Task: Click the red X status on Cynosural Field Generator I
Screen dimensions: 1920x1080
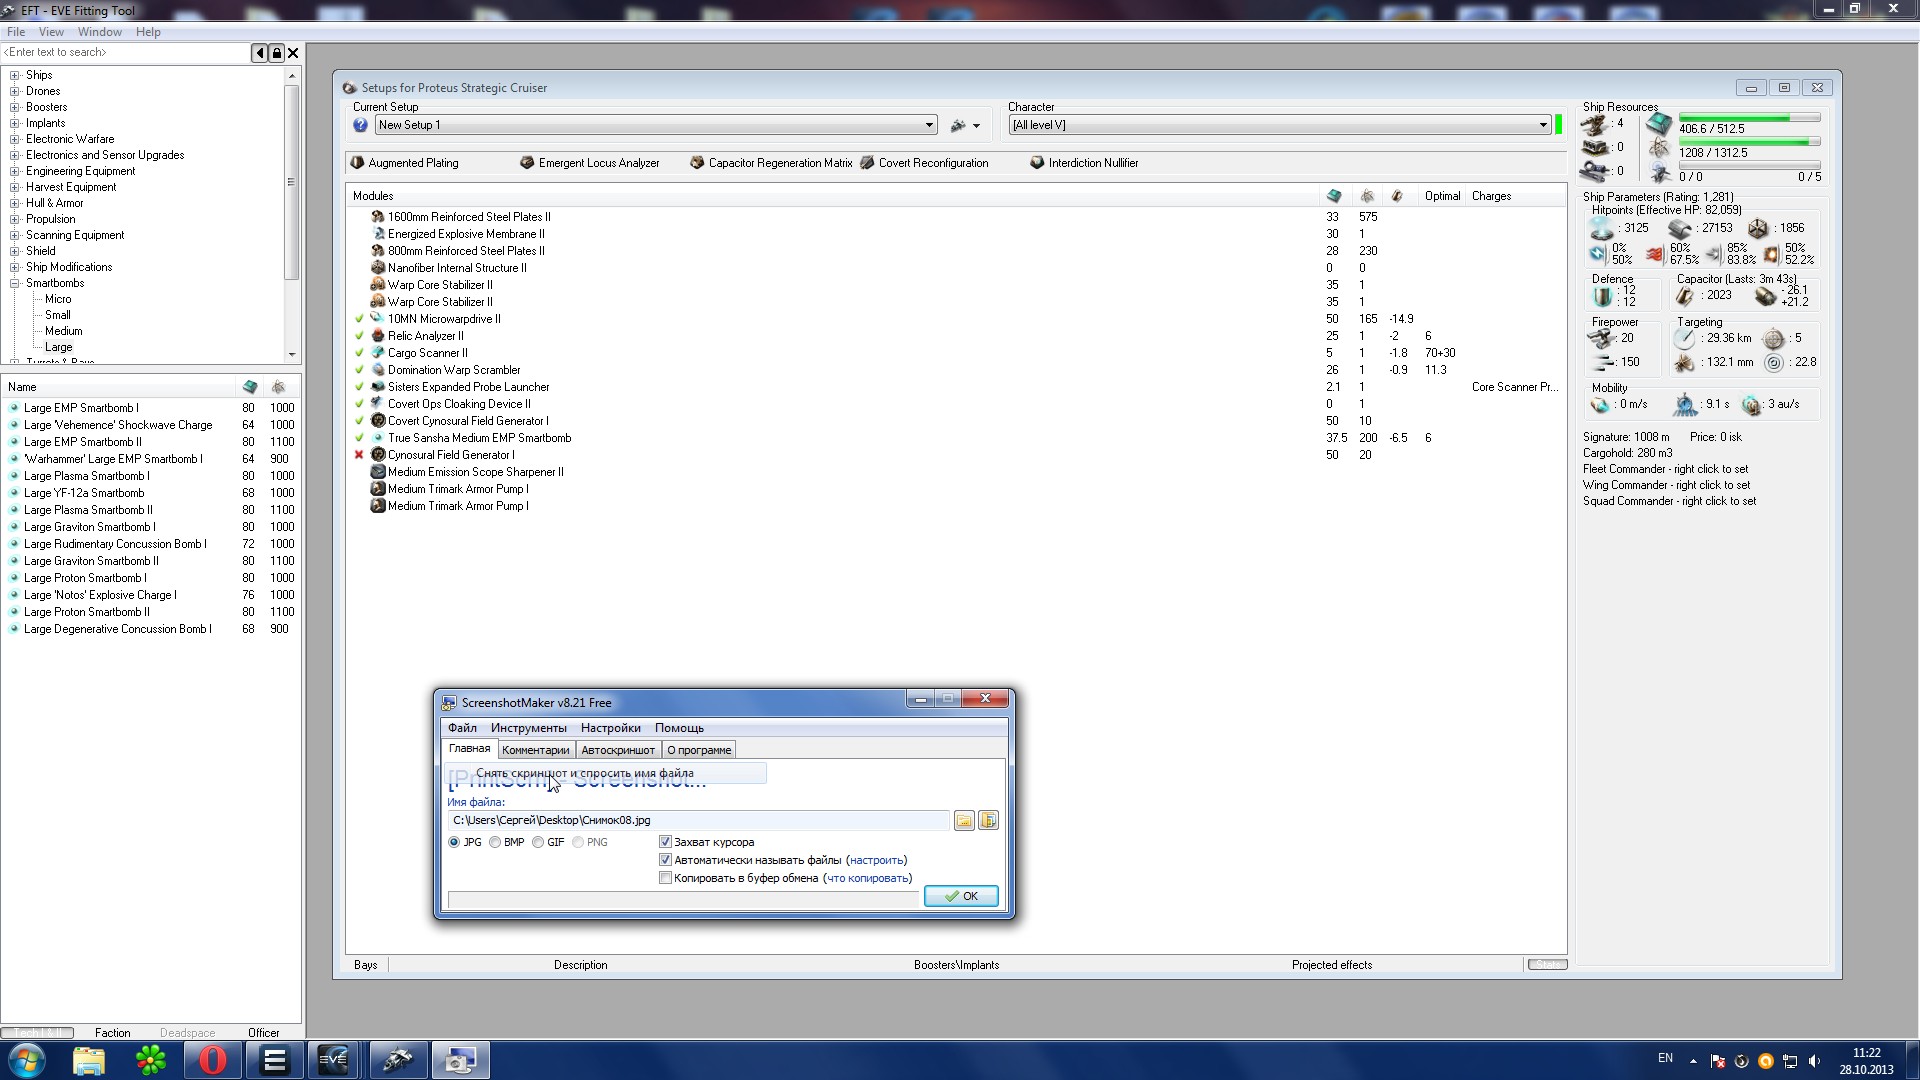Action: [x=359, y=455]
